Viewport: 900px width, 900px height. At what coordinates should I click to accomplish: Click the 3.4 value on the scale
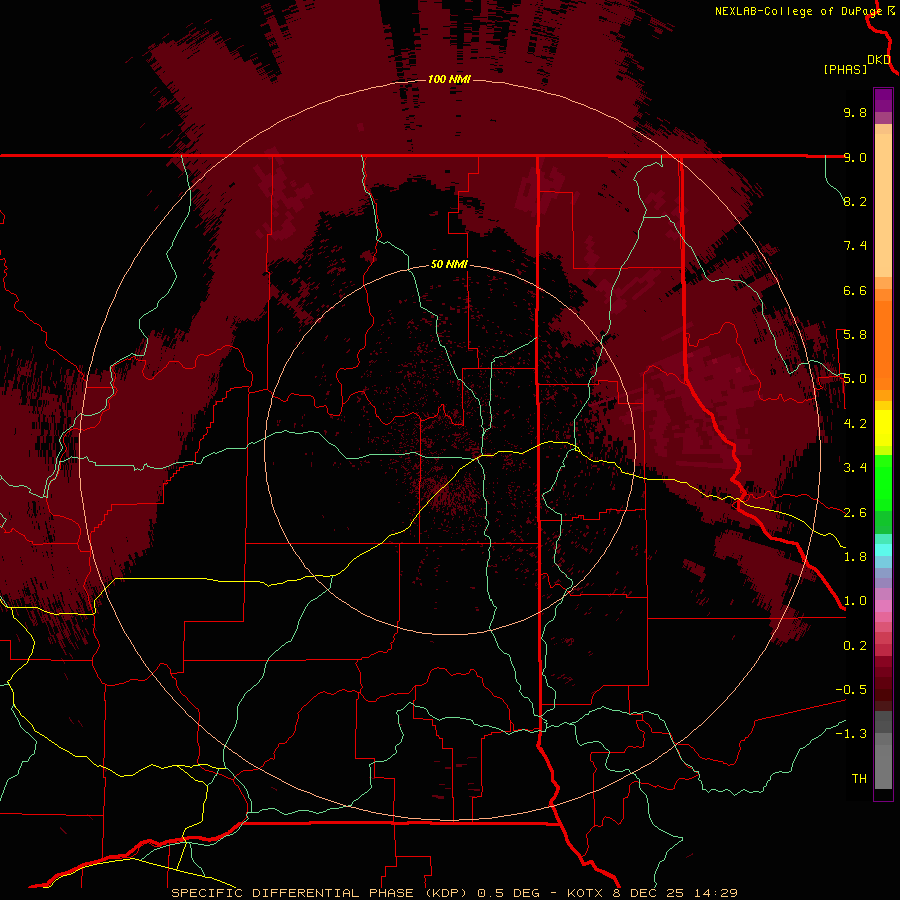coord(855,468)
